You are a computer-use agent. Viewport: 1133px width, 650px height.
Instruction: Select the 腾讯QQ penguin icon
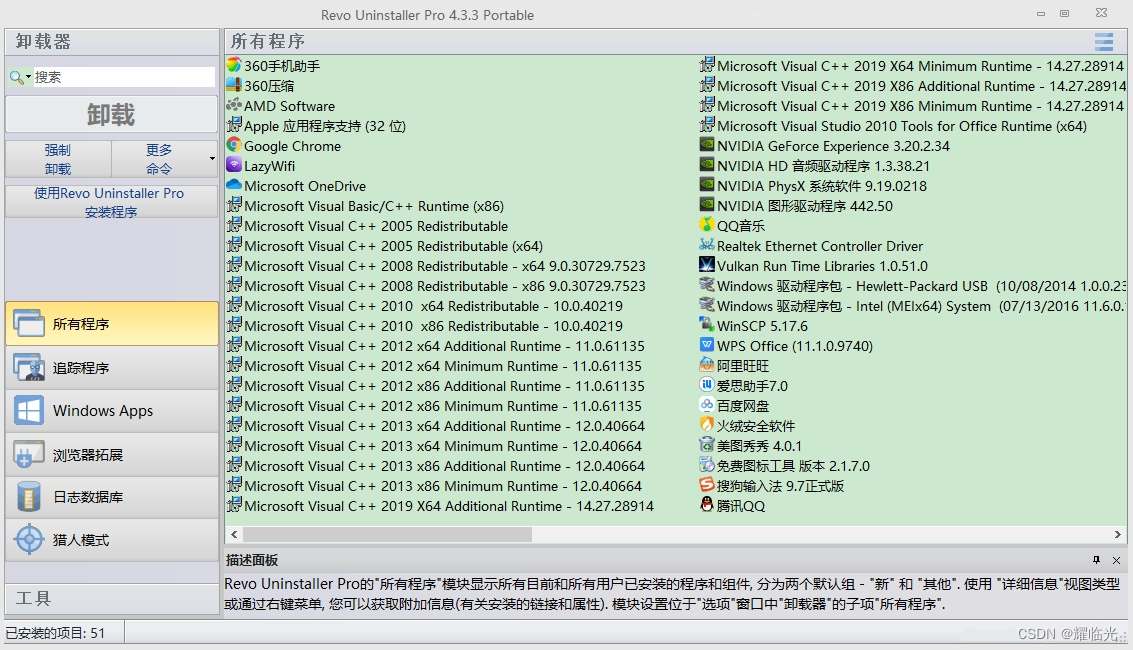pos(707,505)
